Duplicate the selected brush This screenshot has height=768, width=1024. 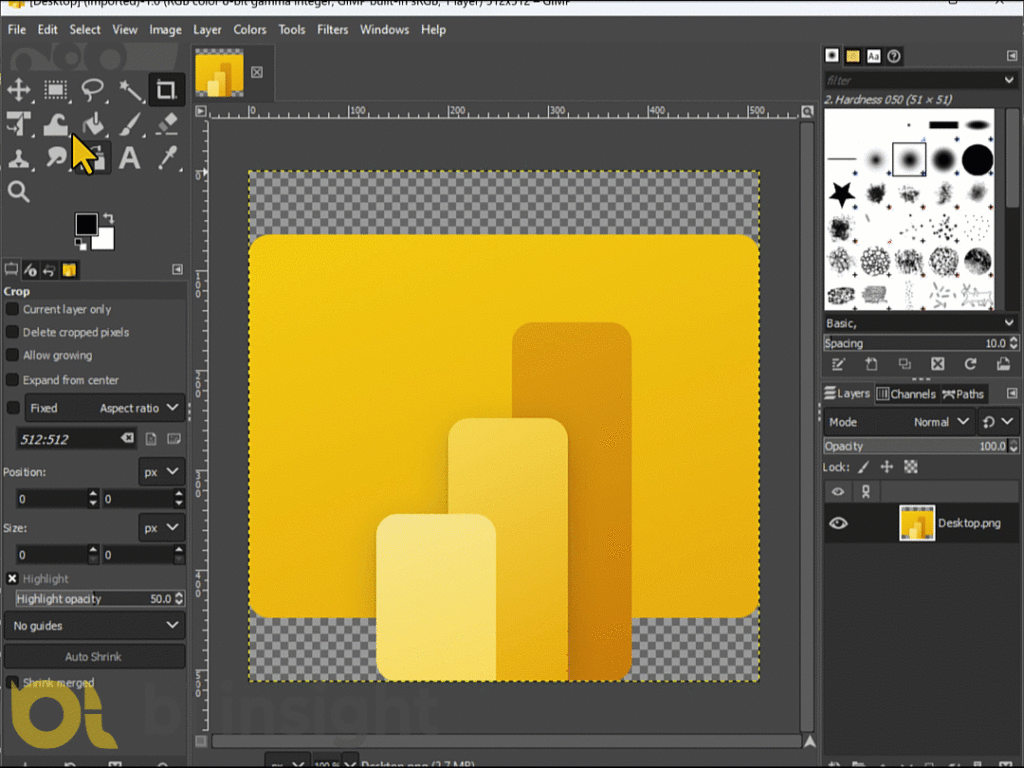904,364
